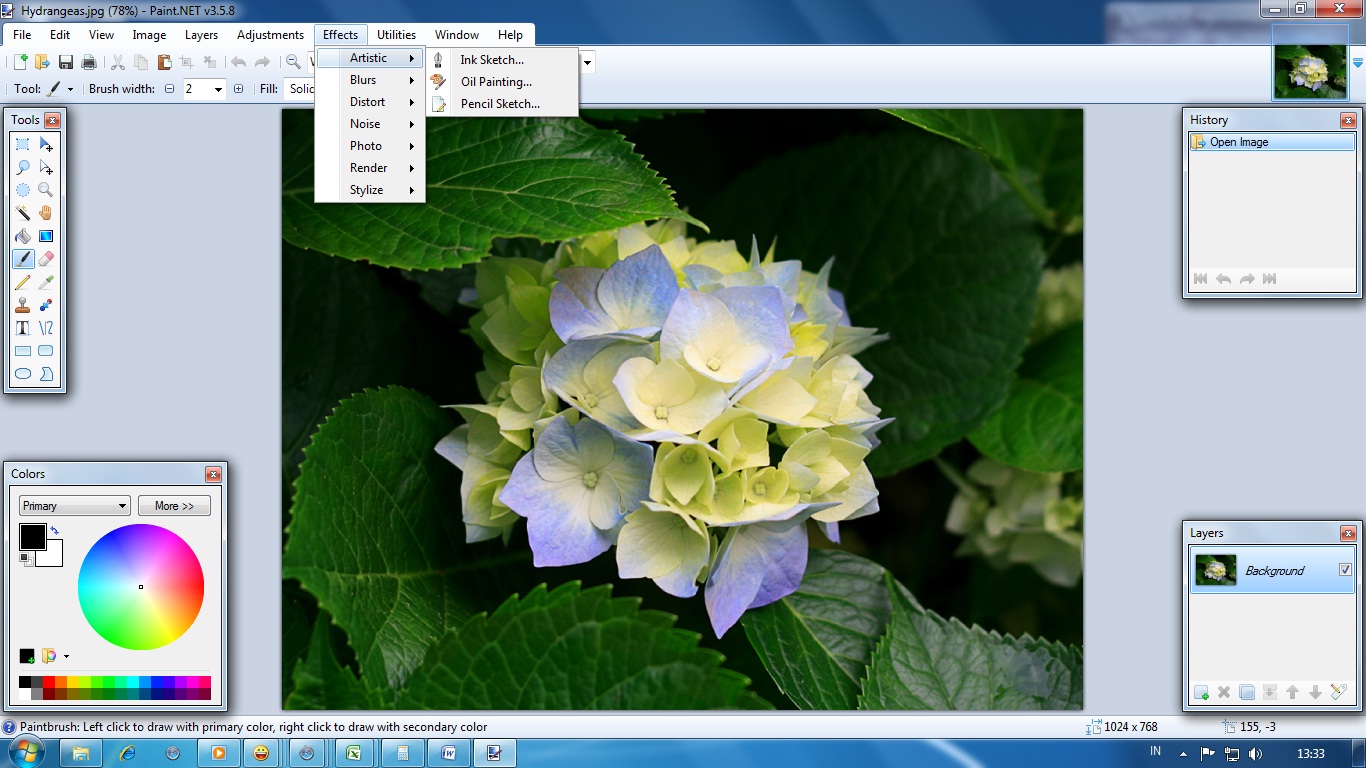The height and width of the screenshot is (768, 1366).
Task: Open layer properties in Layers panel
Action: [x=1339, y=692]
